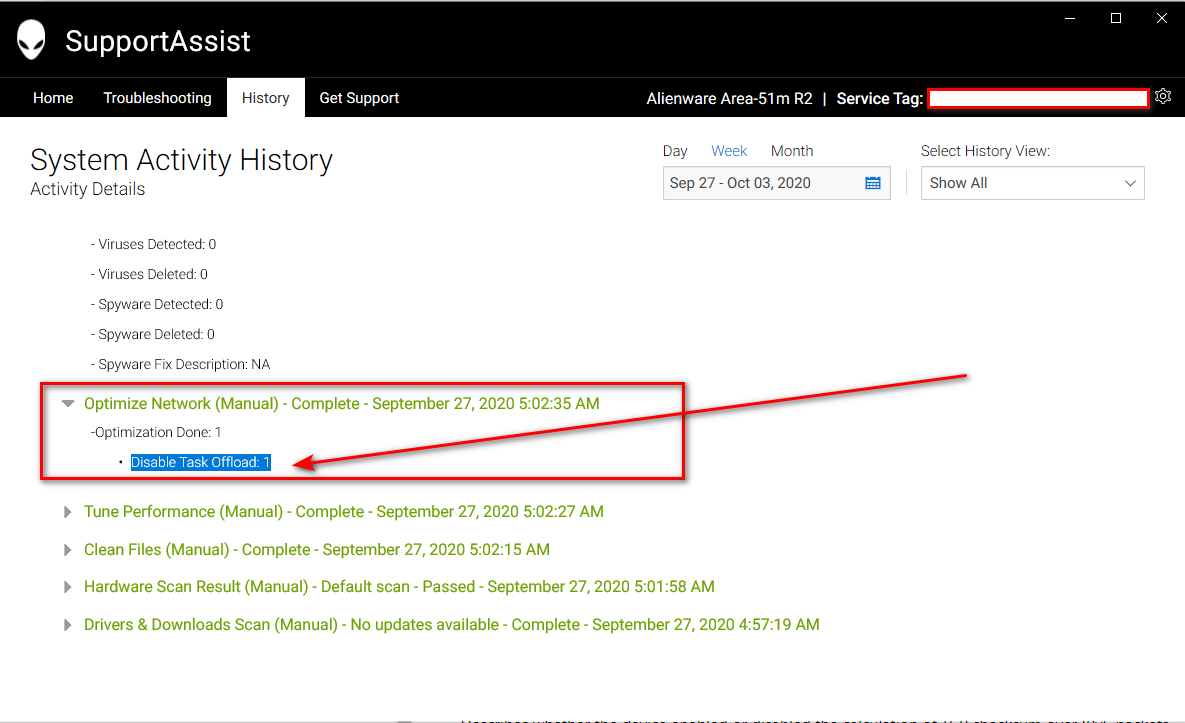
Task: Select the Week history range
Action: 729,151
